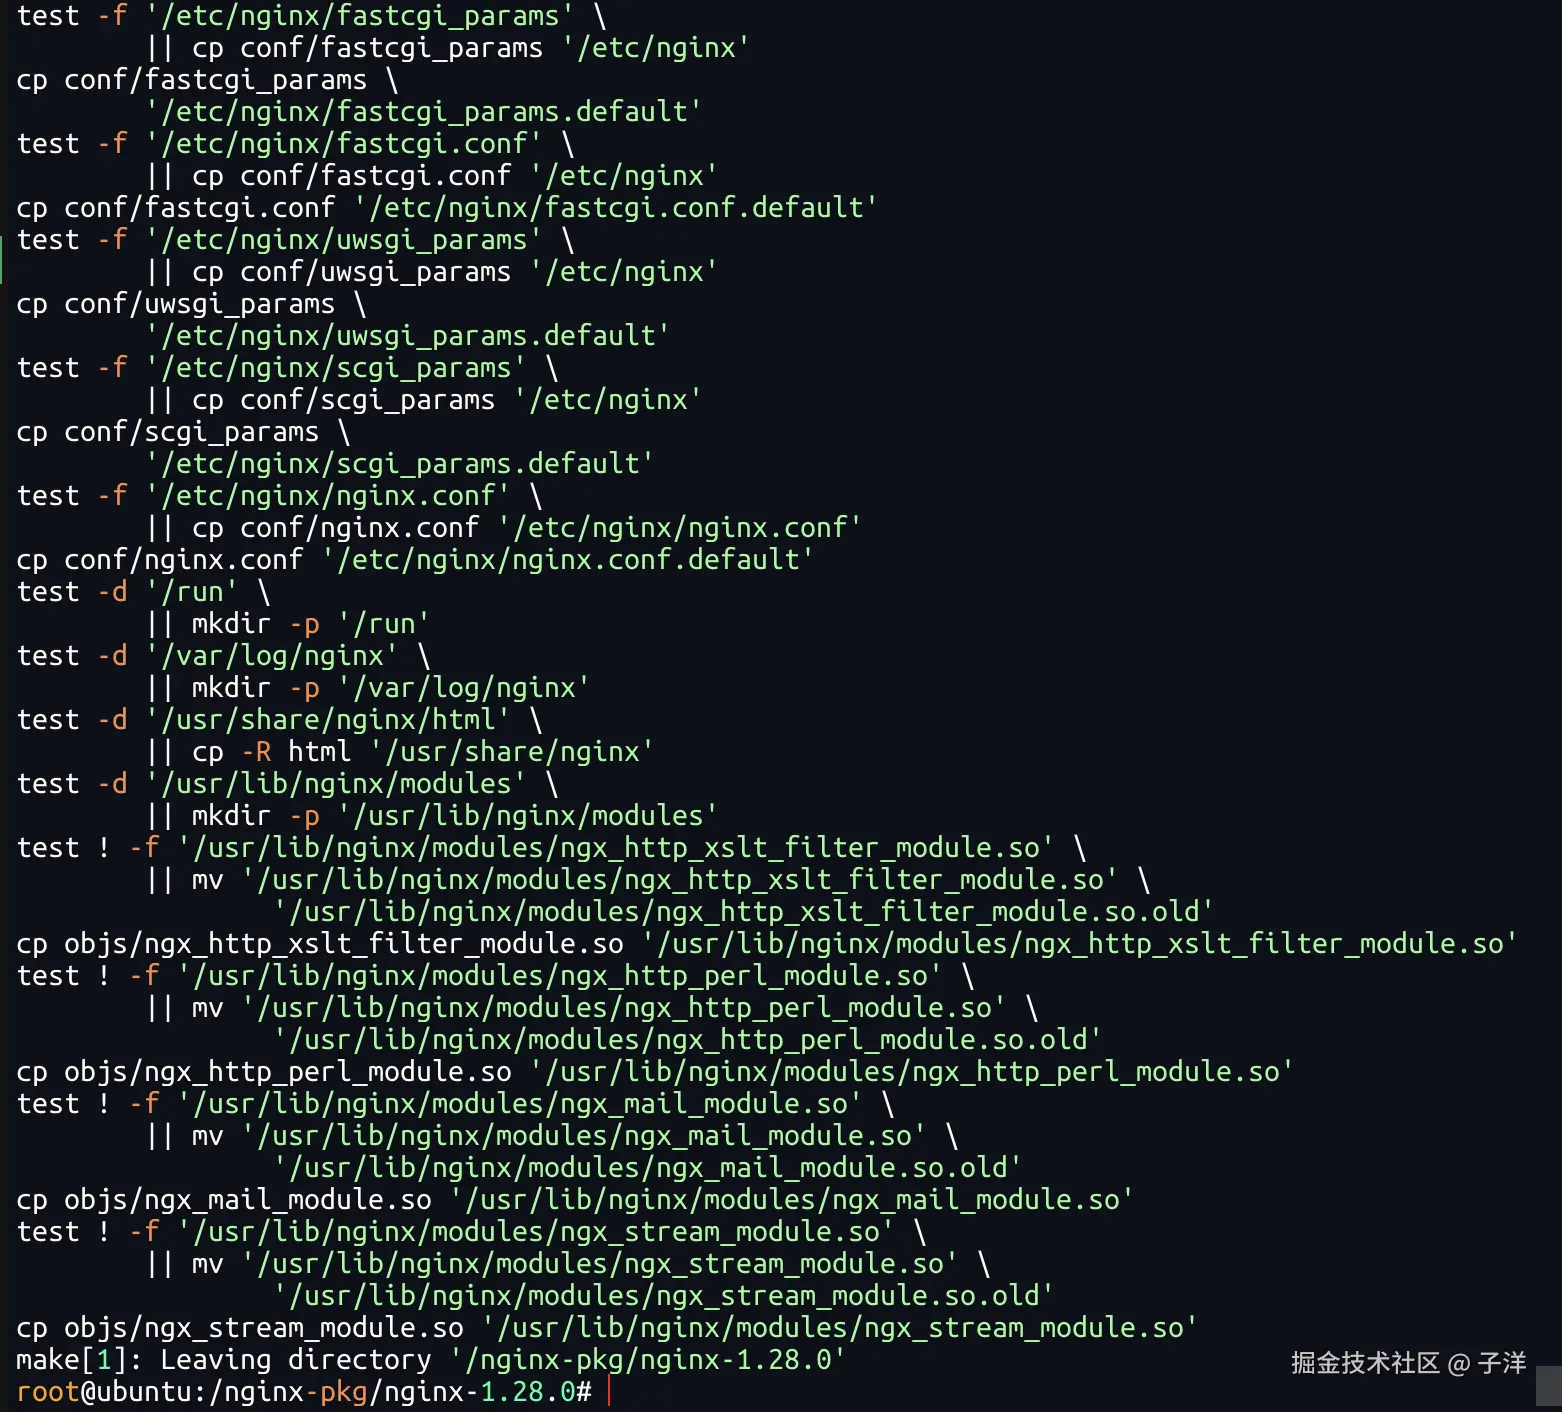Click 'cp objs/ngx_http_perl_module.so' text
Image resolution: width=1562 pixels, height=1412 pixels.
[264, 1072]
